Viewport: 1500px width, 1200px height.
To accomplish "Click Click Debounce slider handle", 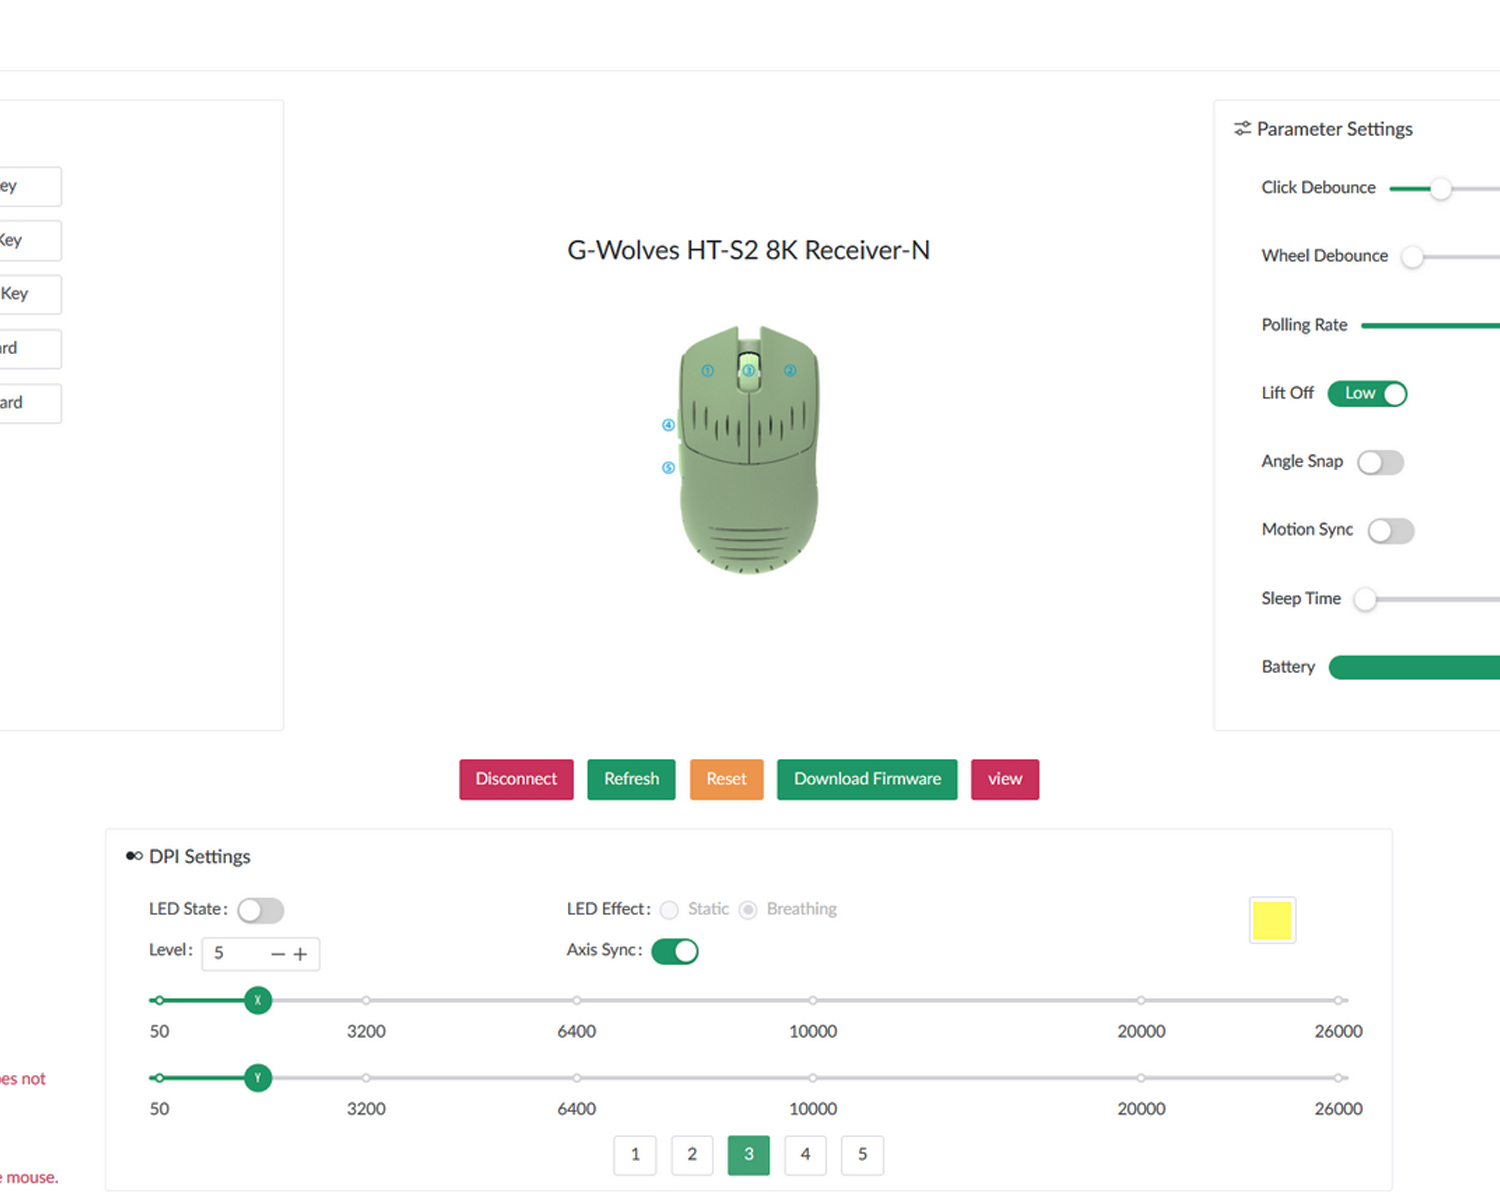I will [x=1440, y=188].
